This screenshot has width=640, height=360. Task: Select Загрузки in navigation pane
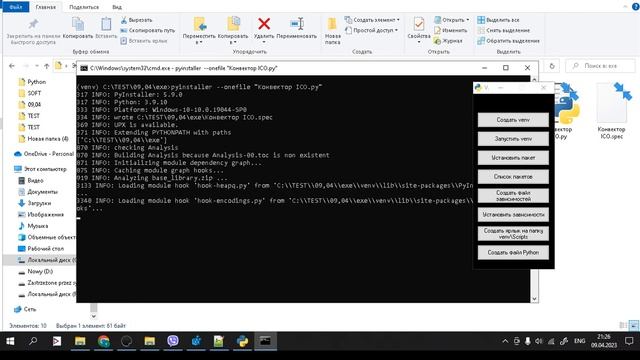click(39, 203)
